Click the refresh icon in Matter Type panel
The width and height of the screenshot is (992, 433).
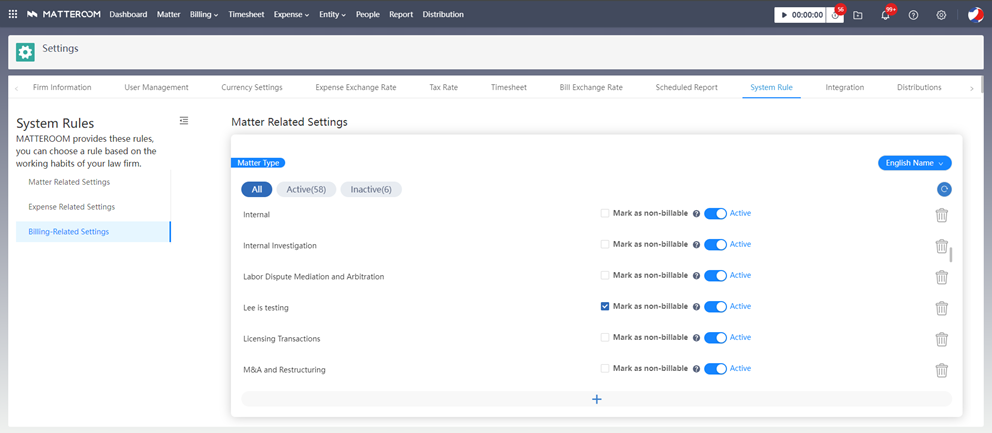(x=943, y=189)
